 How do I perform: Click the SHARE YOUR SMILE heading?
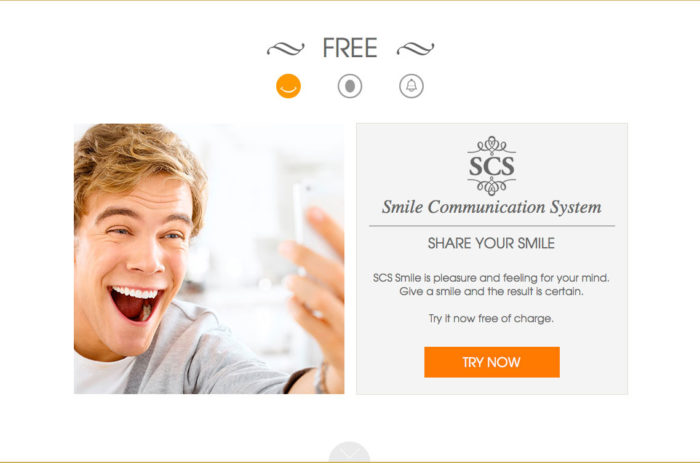click(492, 243)
